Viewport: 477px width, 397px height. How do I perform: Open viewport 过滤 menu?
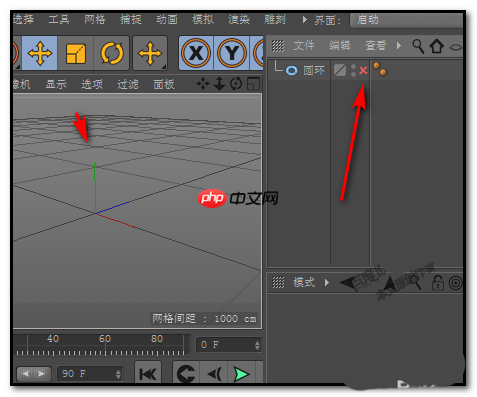click(x=128, y=84)
